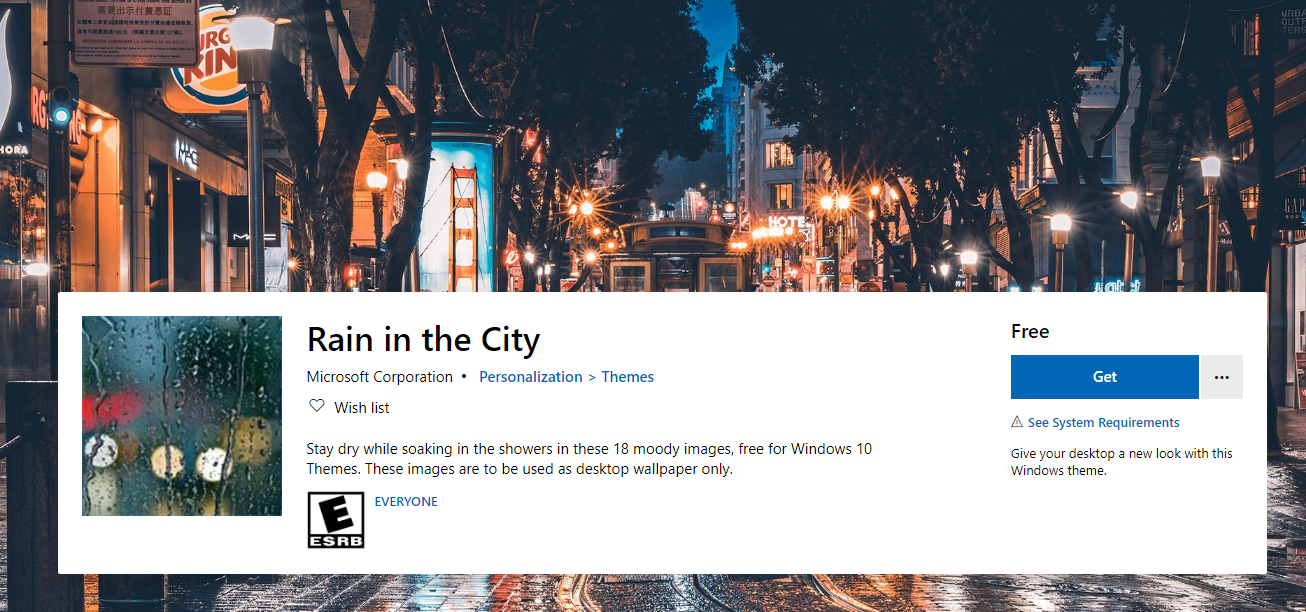Click the breadcrumb arrow between Personalization and Themes
The image size is (1306, 612).
[x=592, y=377]
